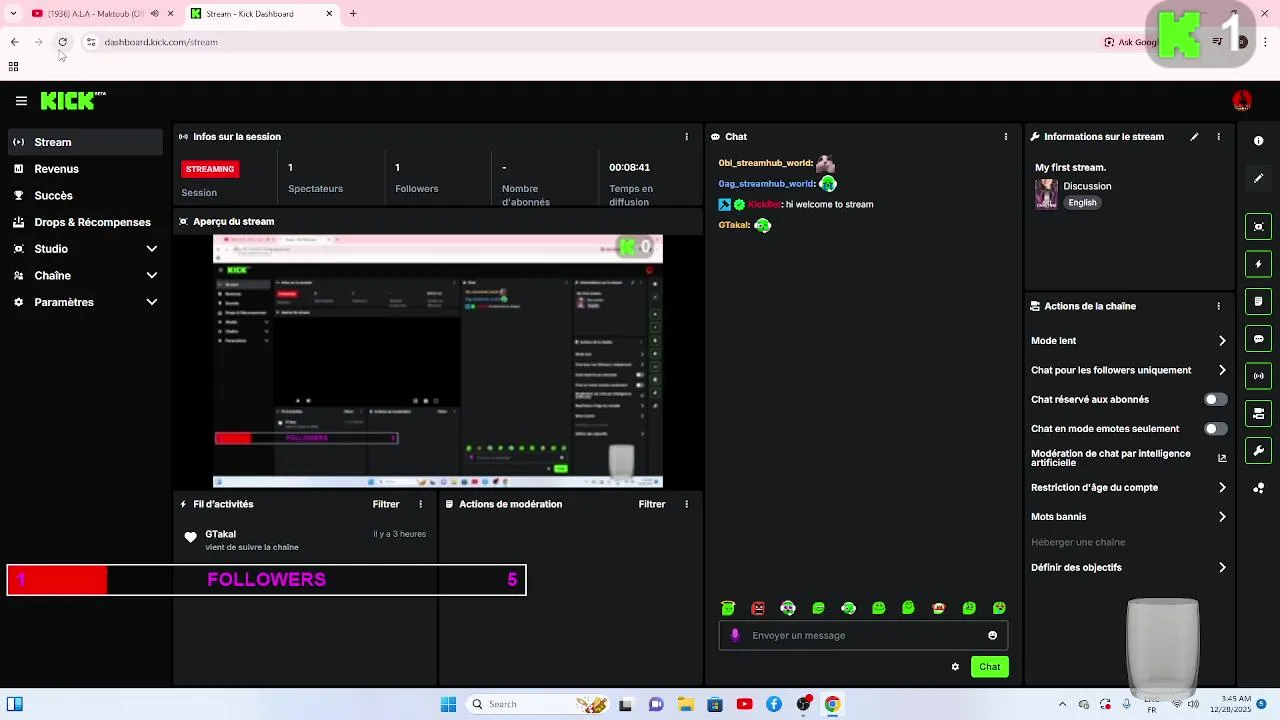
Task: Click the Discussion category thumbnail
Action: (1046, 194)
